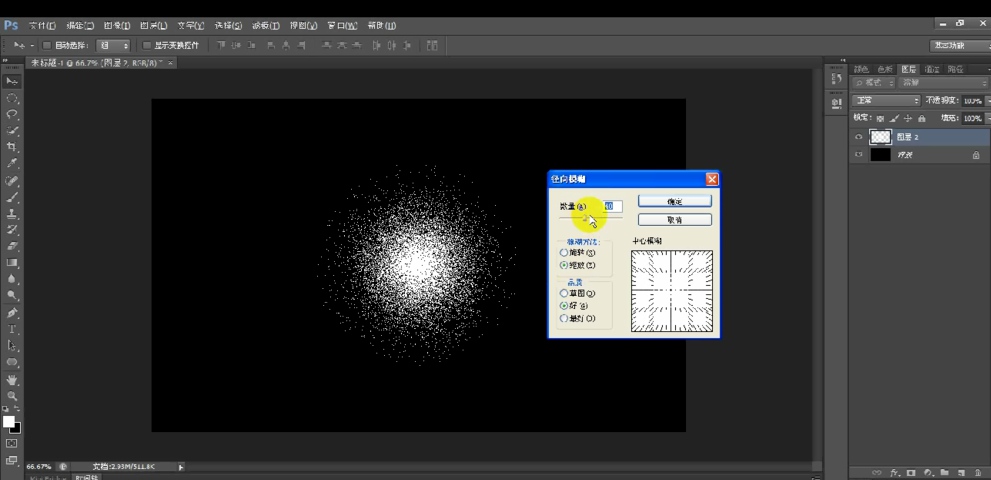
Task: Expand the workspace switcher dropdown
Action: point(957,46)
